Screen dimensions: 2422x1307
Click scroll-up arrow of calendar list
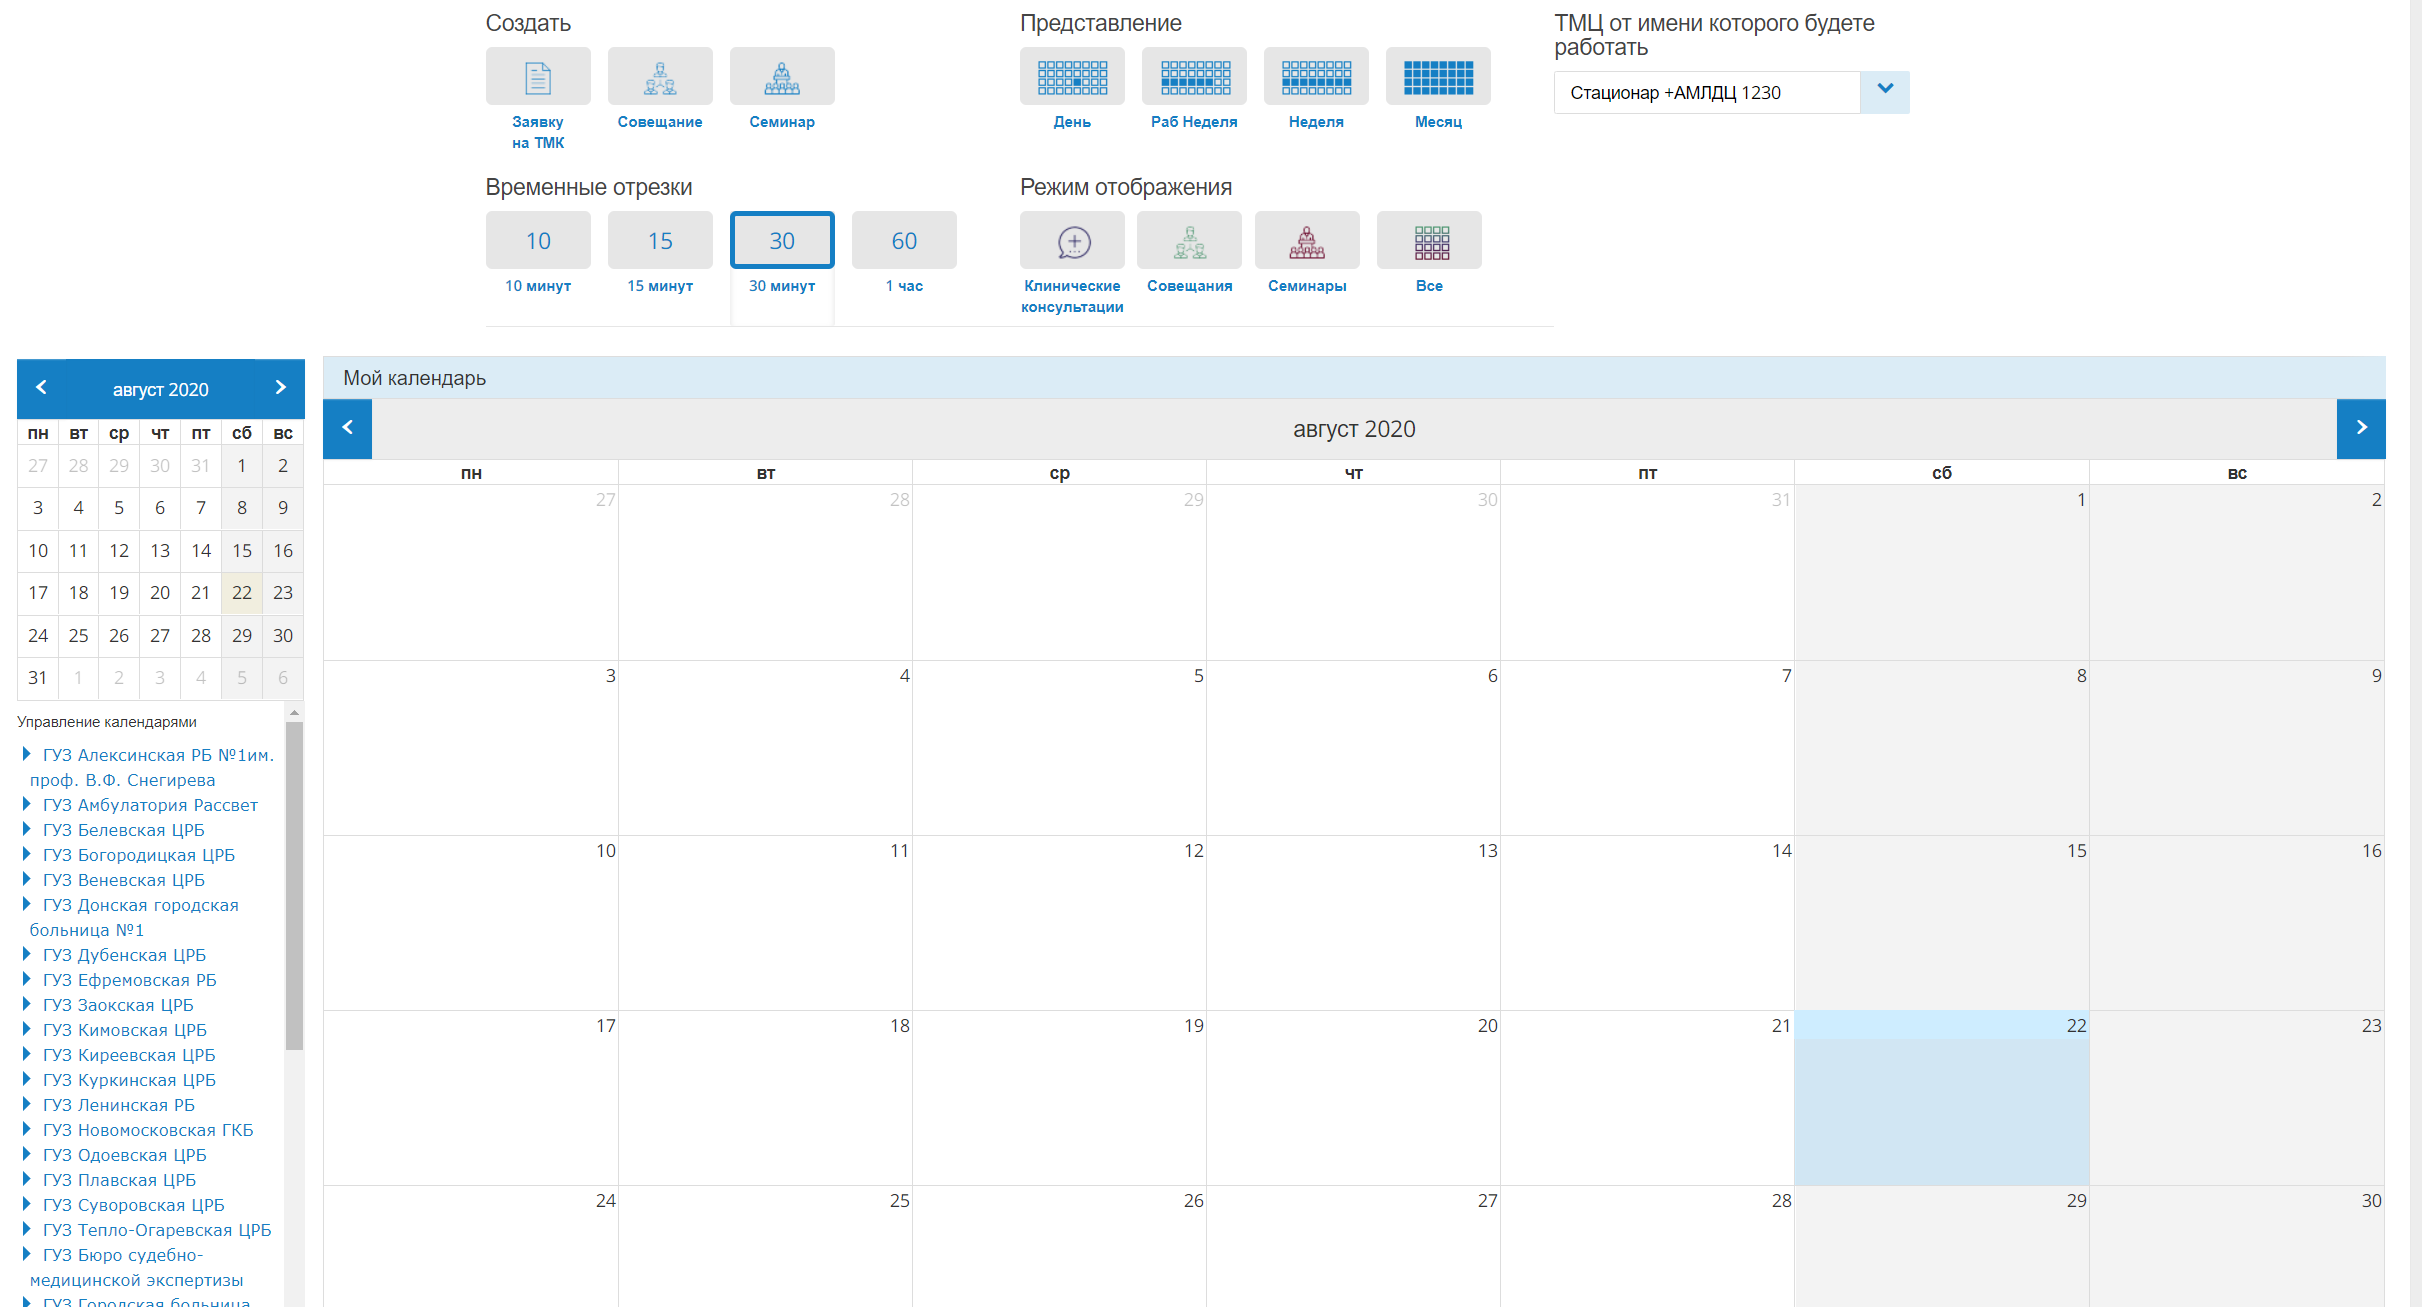pyautogui.click(x=294, y=713)
